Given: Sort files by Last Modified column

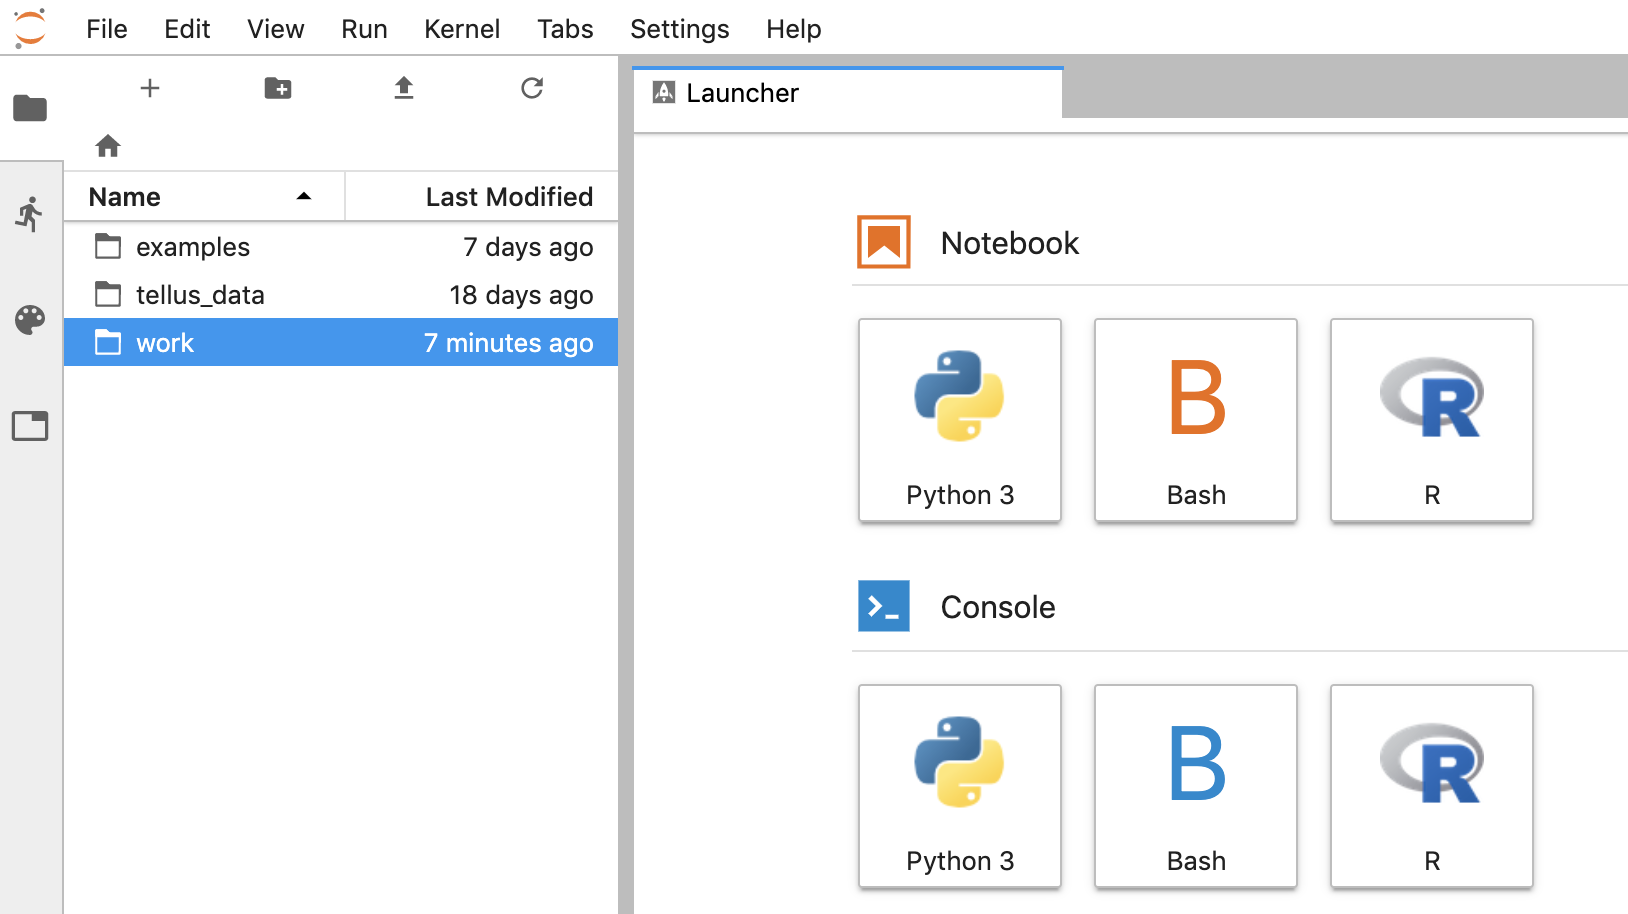Looking at the screenshot, I should 482,197.
